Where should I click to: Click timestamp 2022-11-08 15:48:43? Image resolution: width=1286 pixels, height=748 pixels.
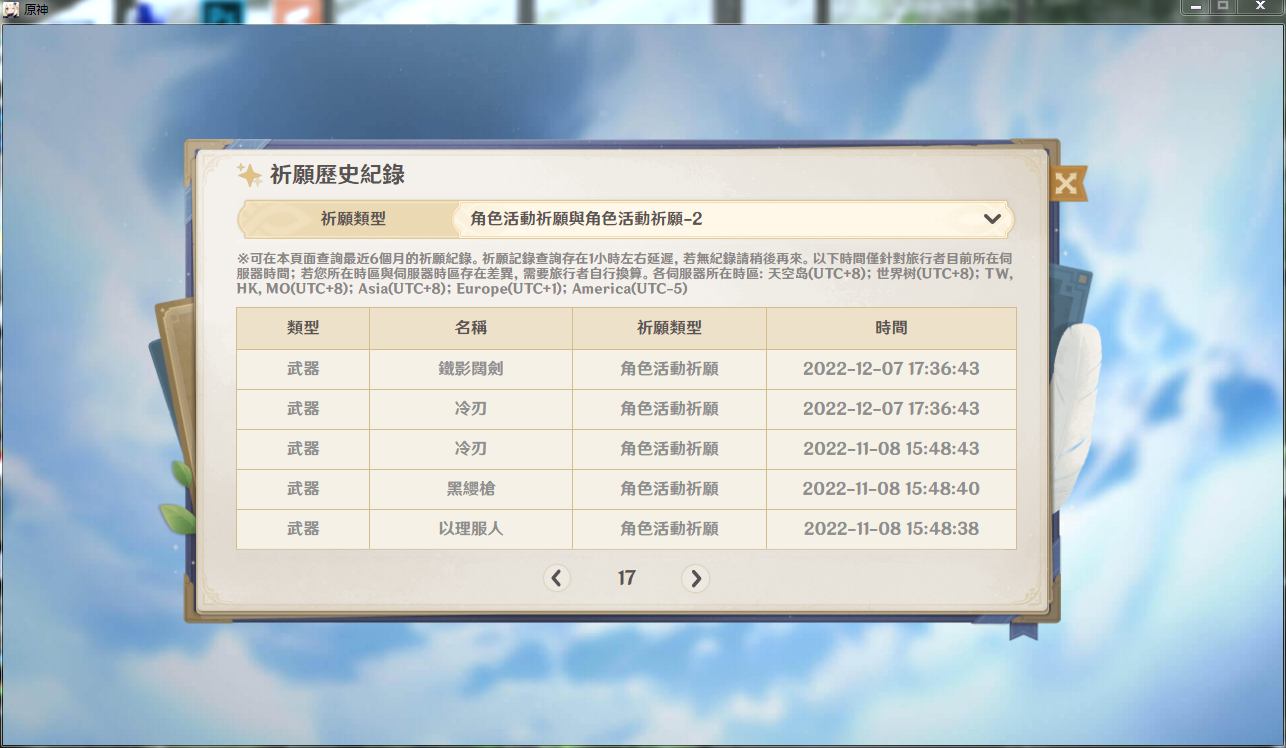pos(891,449)
